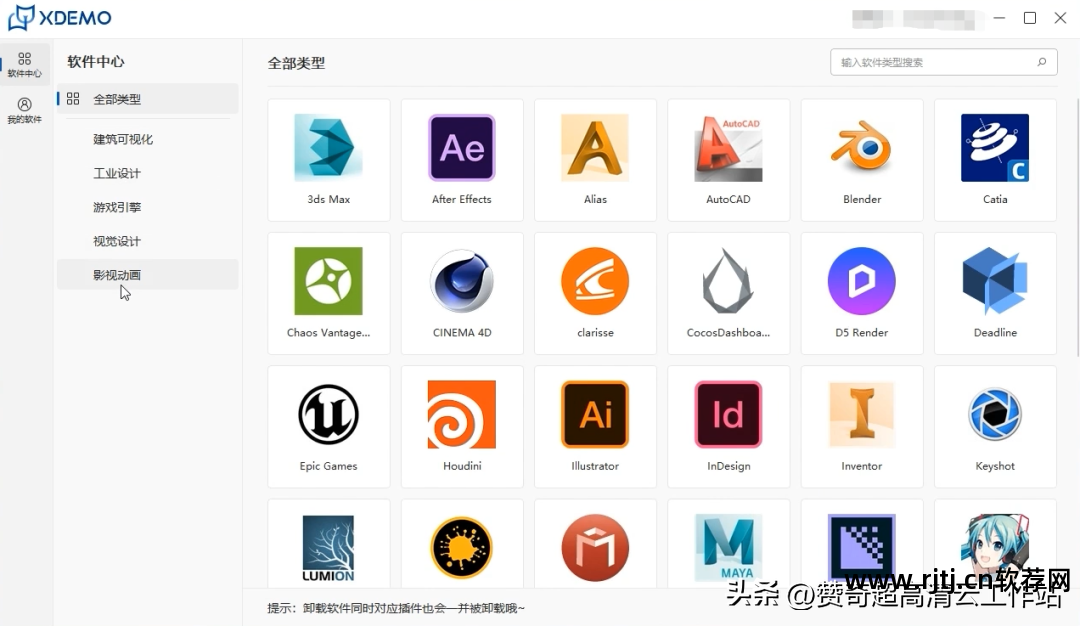Click the Maya software icon

pos(728,548)
